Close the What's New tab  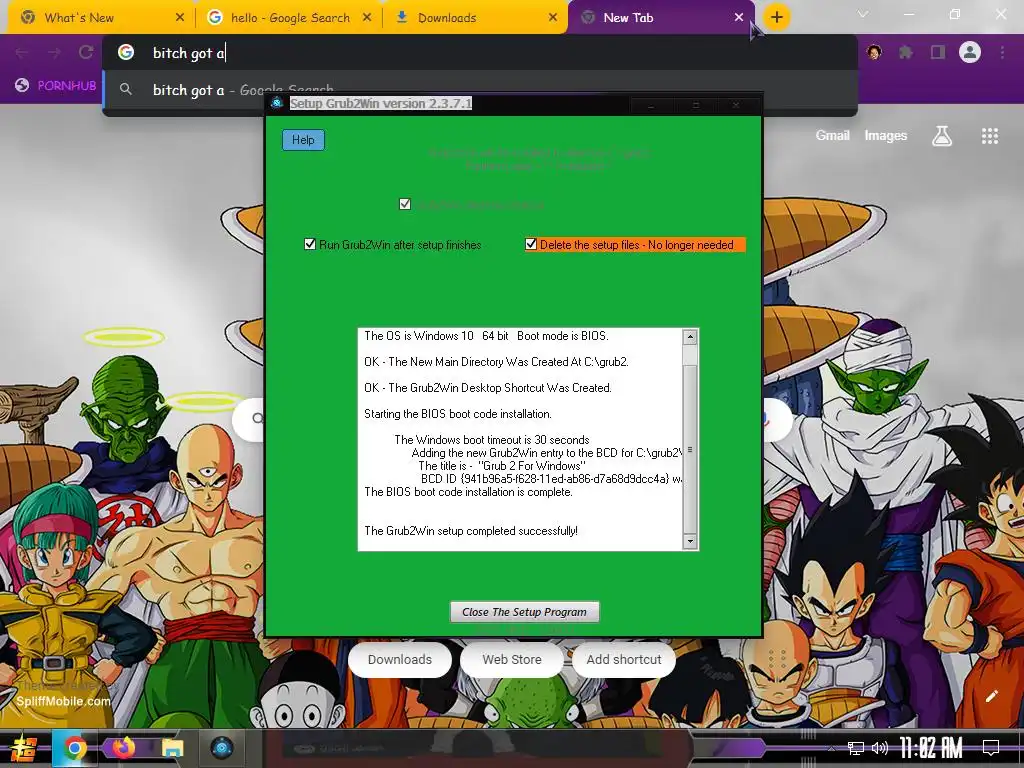tap(180, 18)
